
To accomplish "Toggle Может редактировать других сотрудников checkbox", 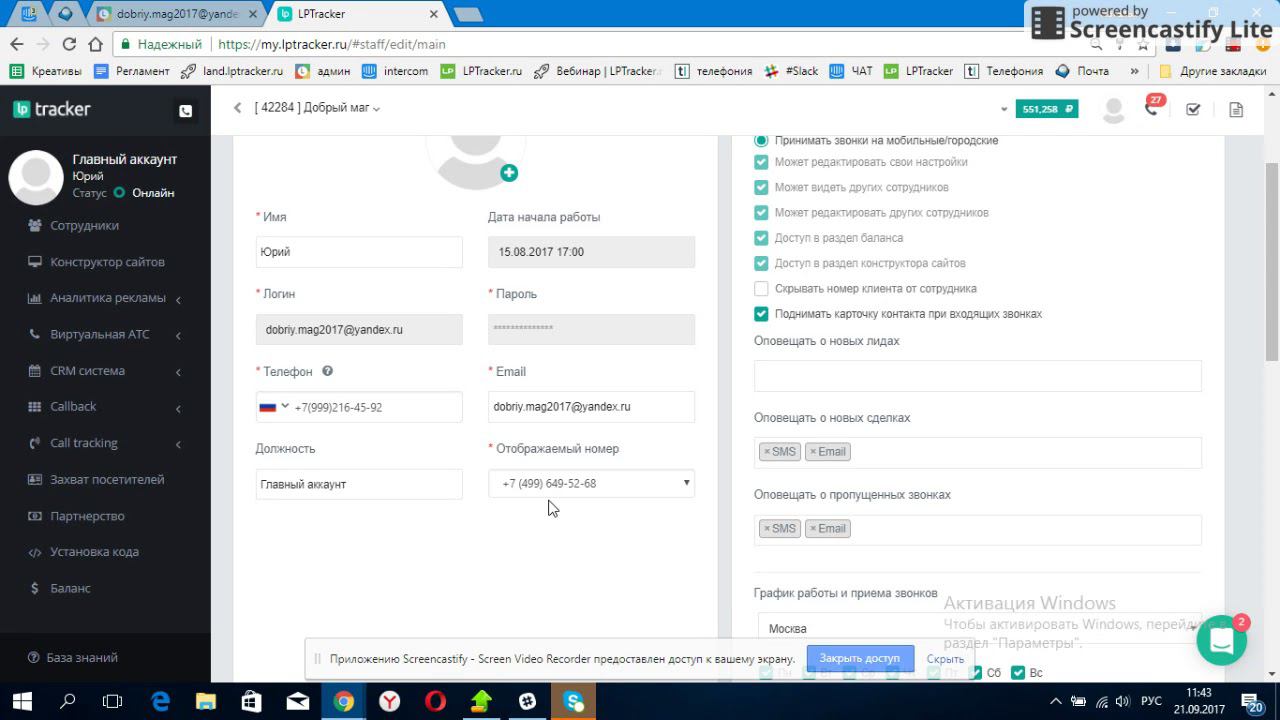I will [761, 213].
